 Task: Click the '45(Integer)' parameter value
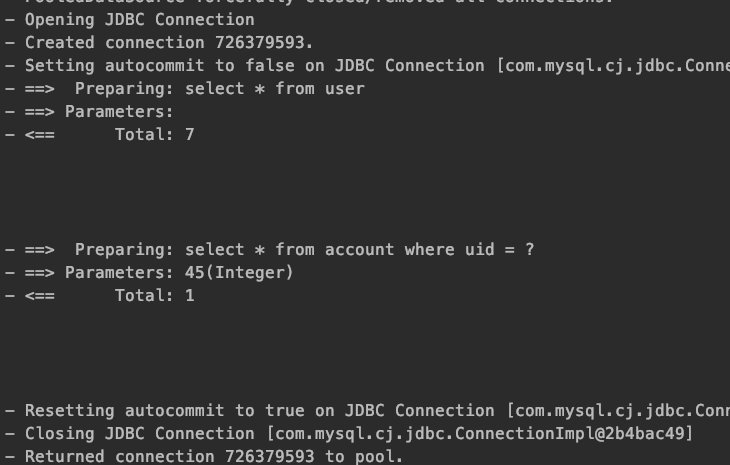click(239, 273)
